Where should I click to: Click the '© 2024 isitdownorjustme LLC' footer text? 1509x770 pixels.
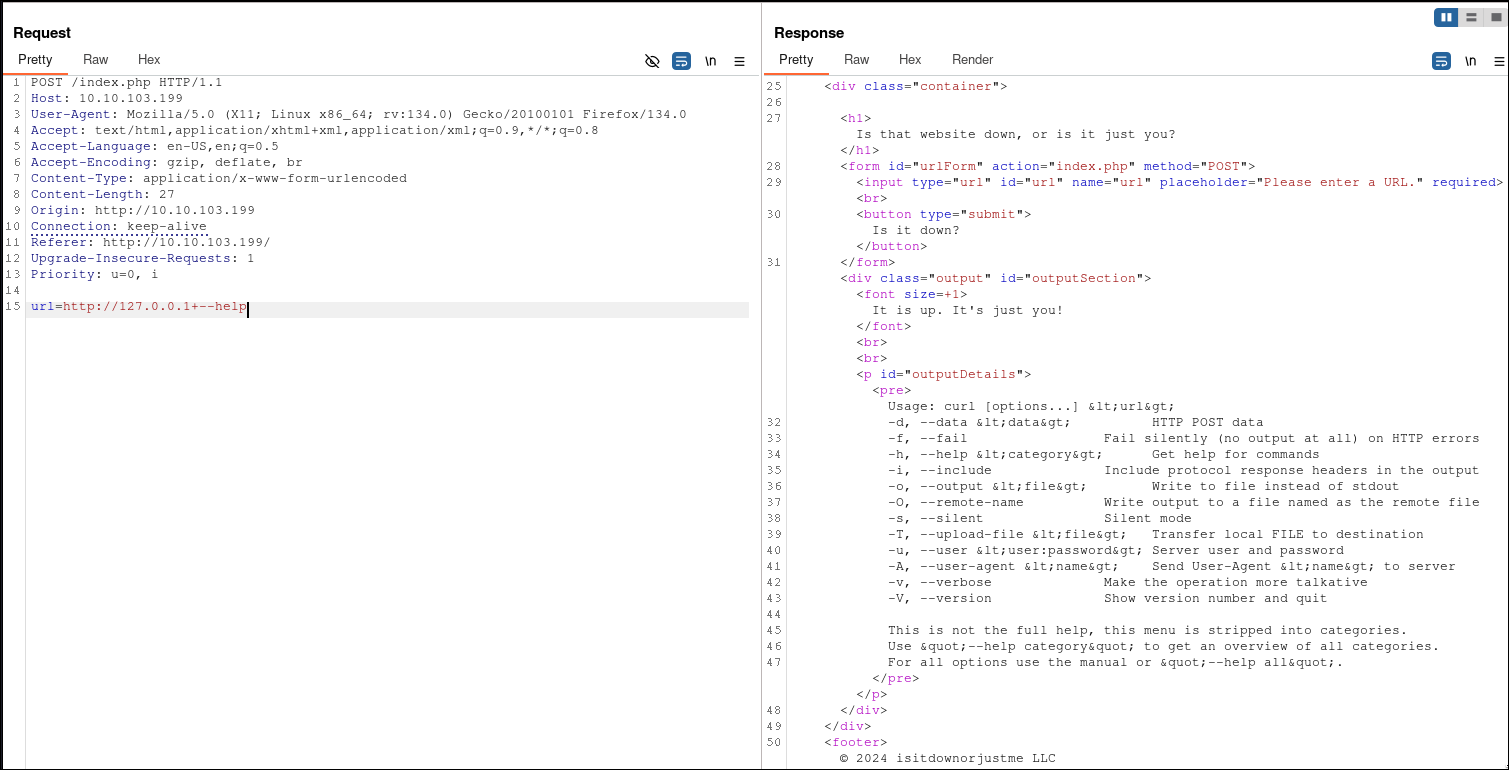pos(948,758)
